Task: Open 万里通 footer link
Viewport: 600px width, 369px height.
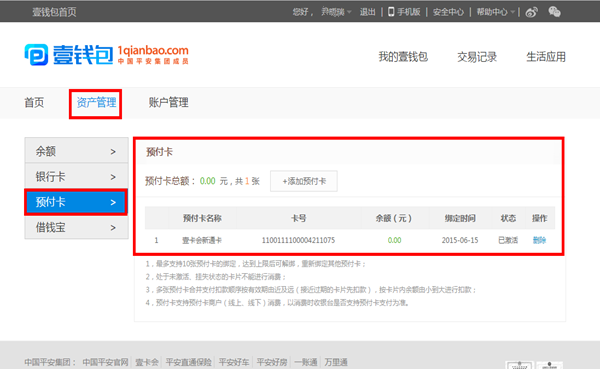Action: coord(336,362)
